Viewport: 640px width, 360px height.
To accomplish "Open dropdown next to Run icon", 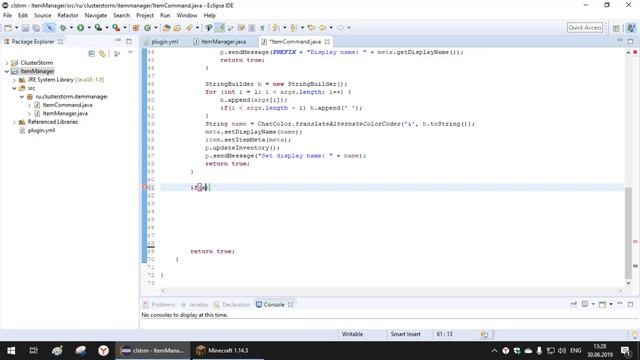I will point(89,28).
